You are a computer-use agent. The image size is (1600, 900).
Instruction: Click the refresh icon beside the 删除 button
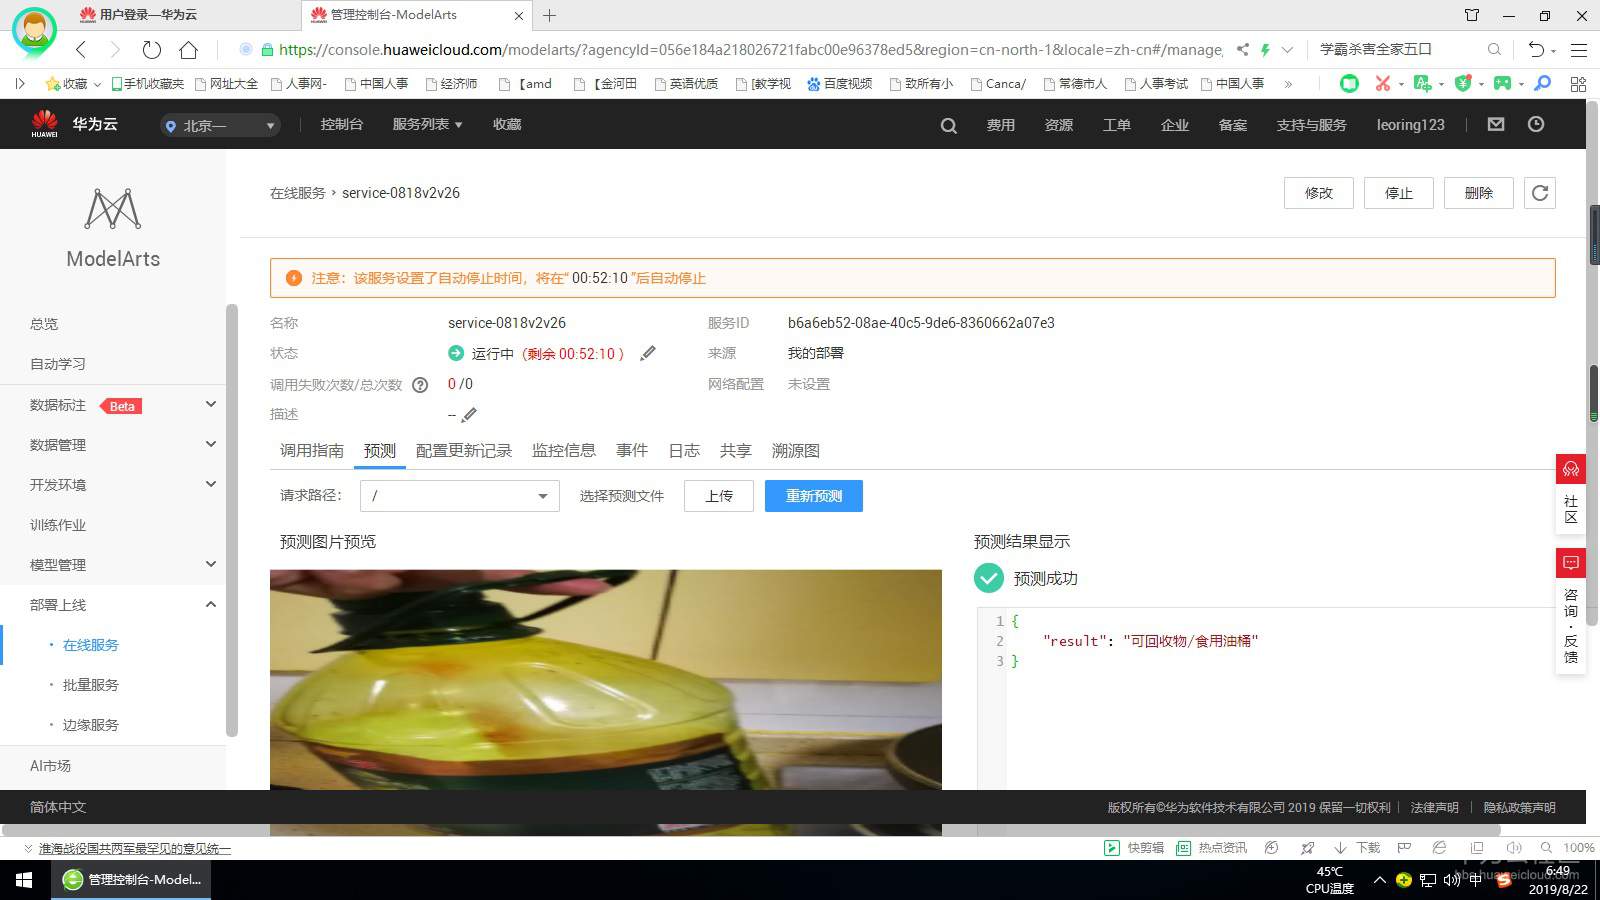(x=1539, y=193)
